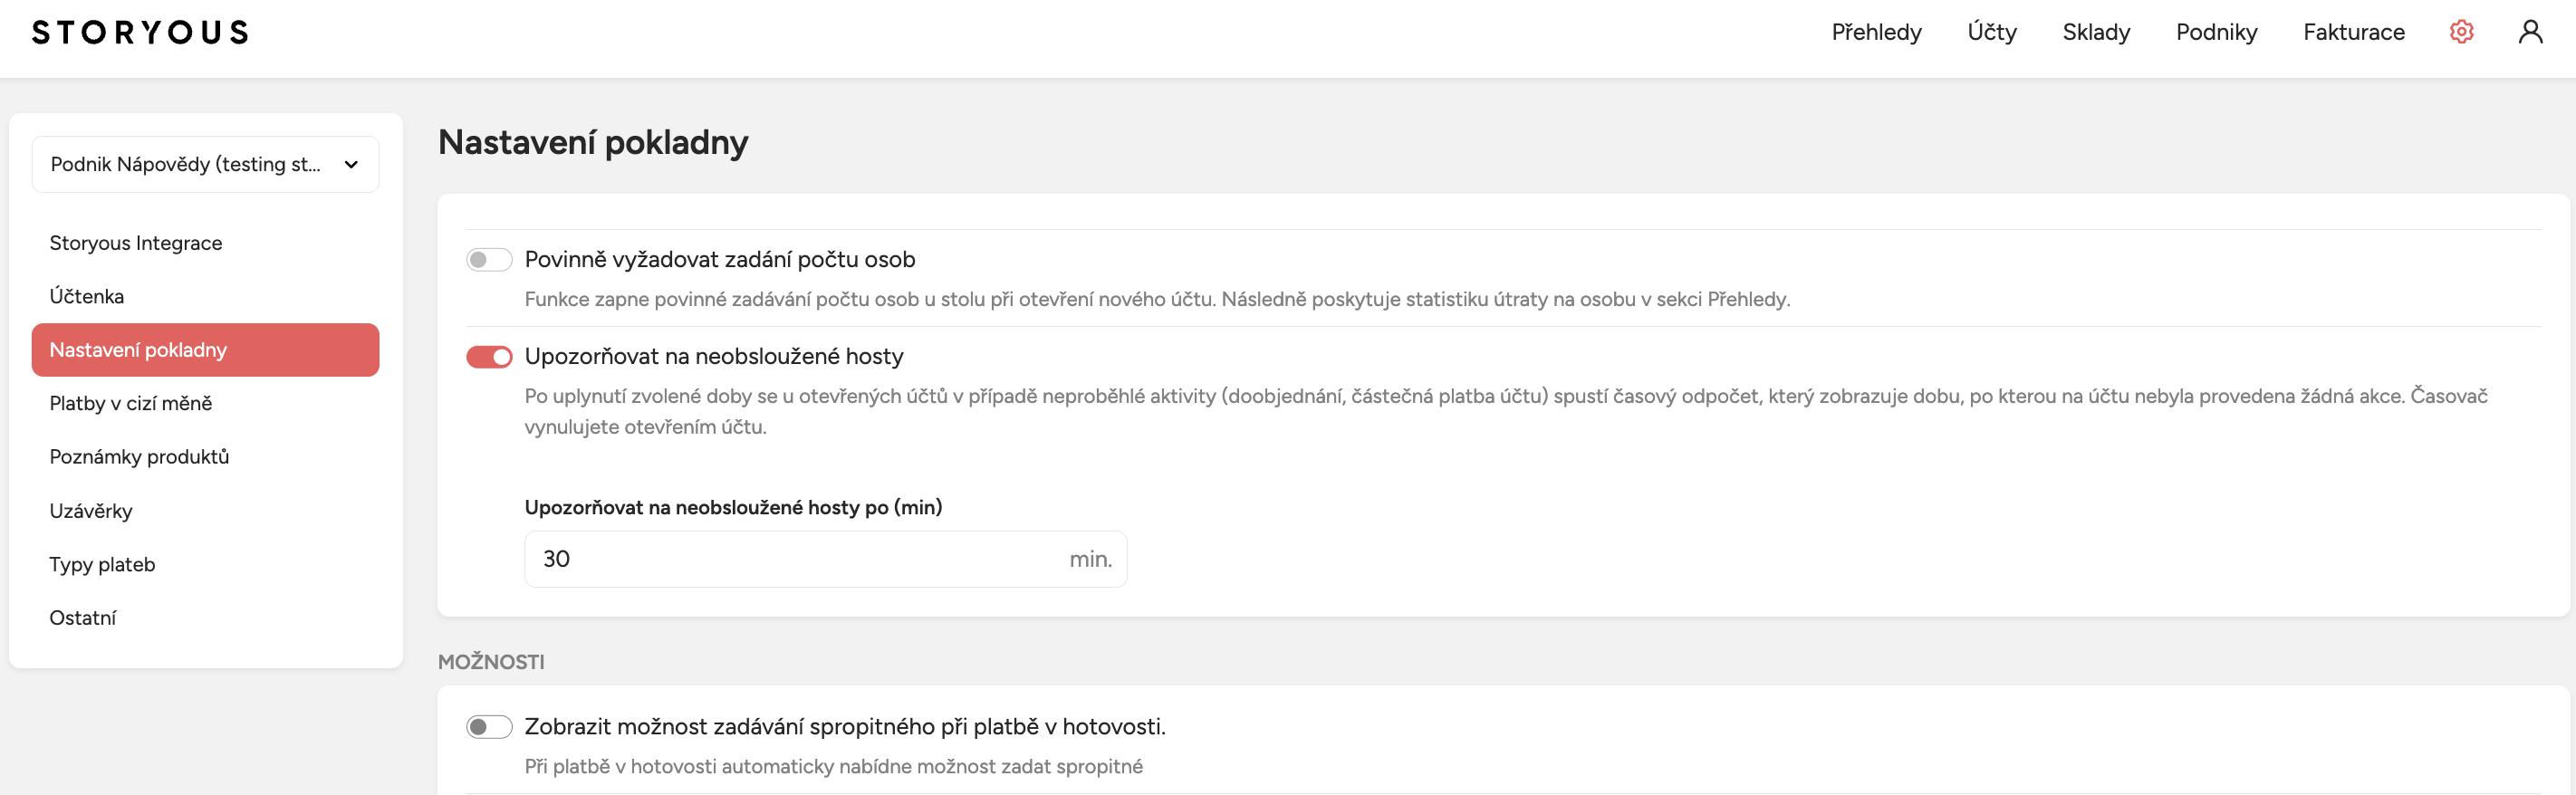The image size is (2576, 795).
Task: Navigate to Podniky in the top bar
Action: click(x=2216, y=32)
